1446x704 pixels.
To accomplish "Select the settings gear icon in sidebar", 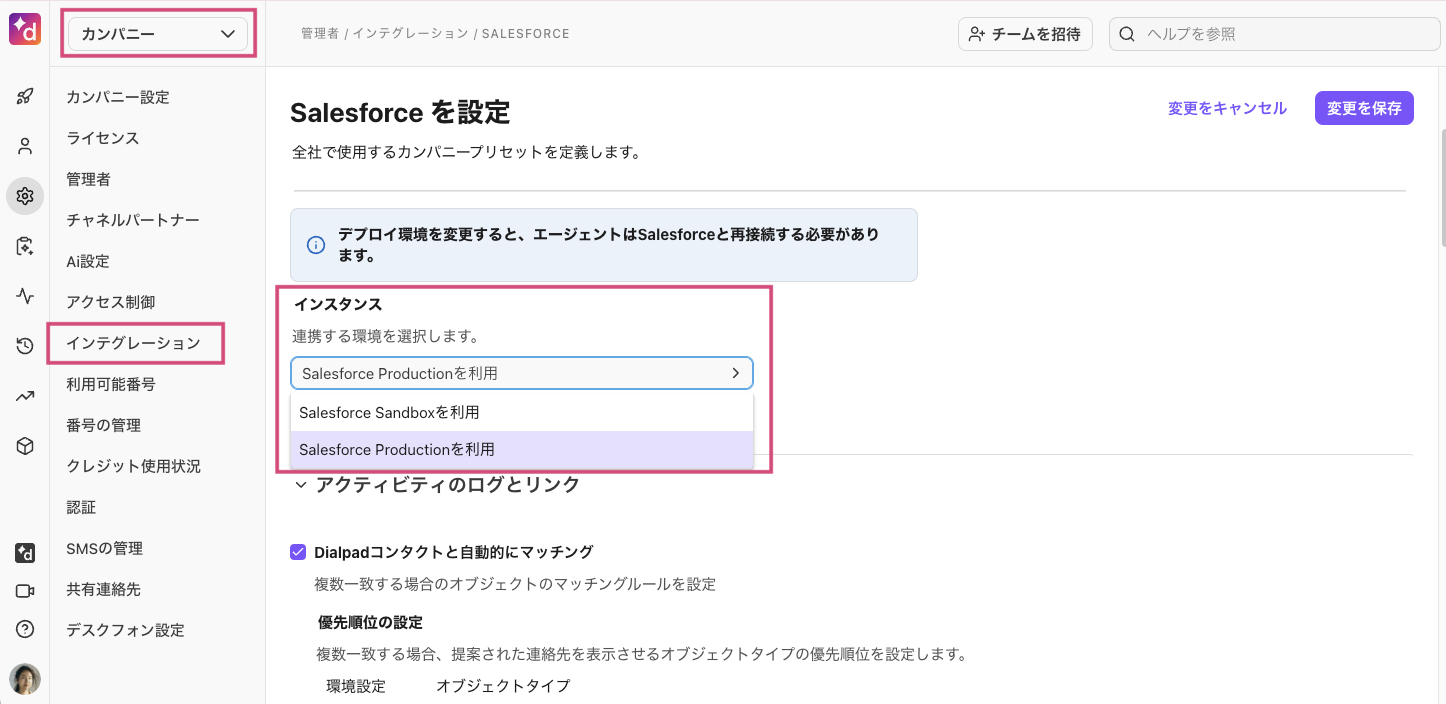I will [25, 196].
